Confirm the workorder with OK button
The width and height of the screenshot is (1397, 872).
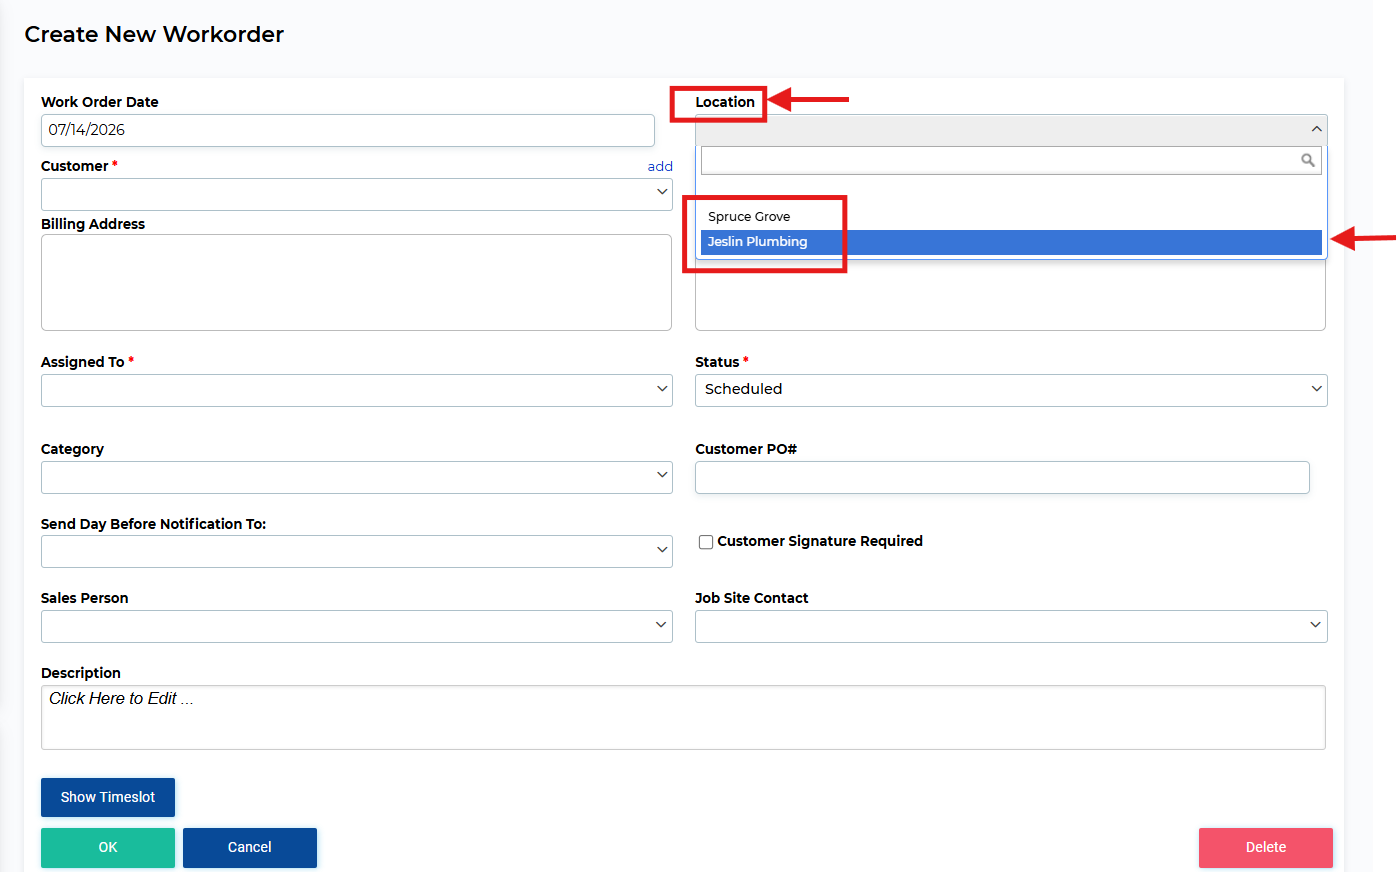(x=108, y=847)
